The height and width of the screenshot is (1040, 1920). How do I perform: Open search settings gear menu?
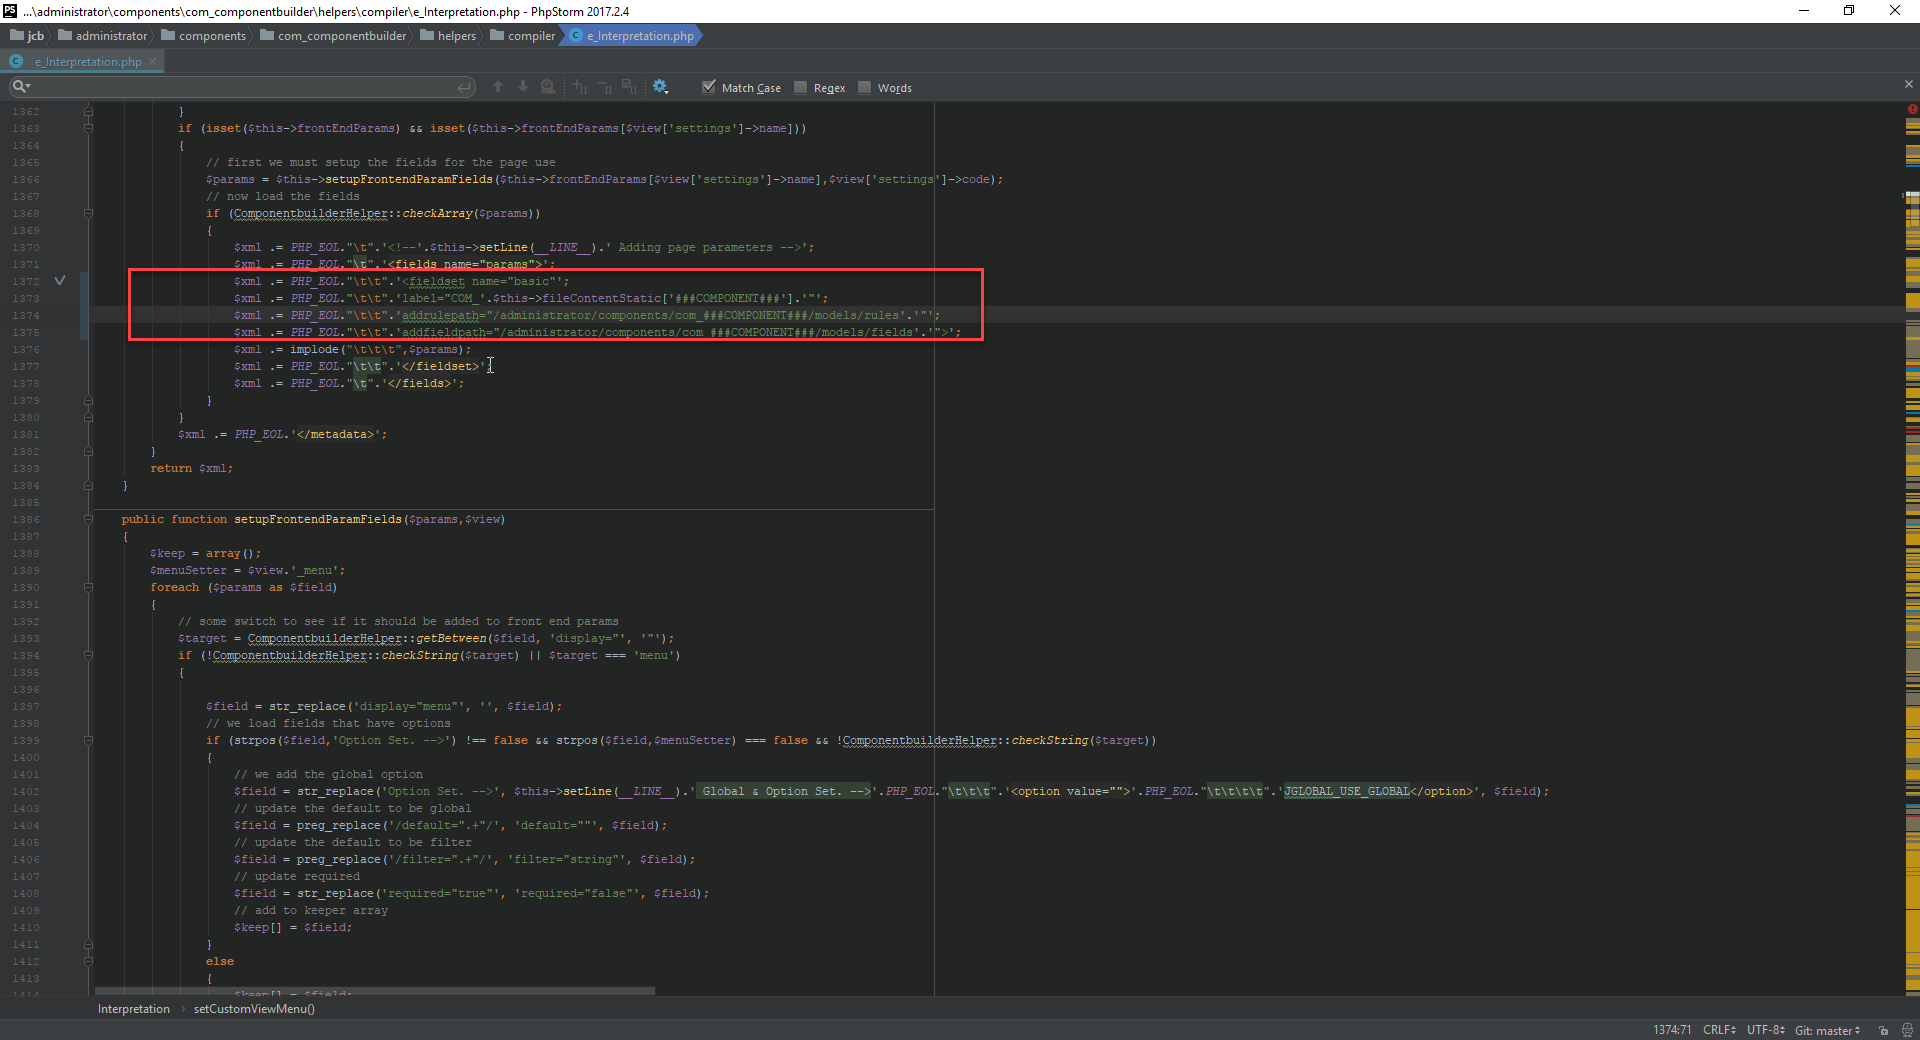pyautogui.click(x=660, y=87)
